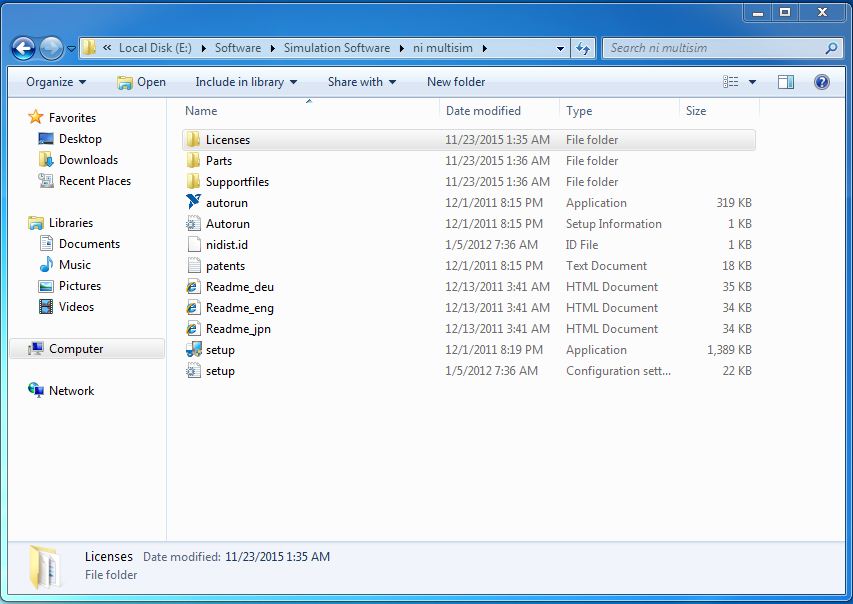Click the ID File type cell
853x604 pixels.
point(582,245)
